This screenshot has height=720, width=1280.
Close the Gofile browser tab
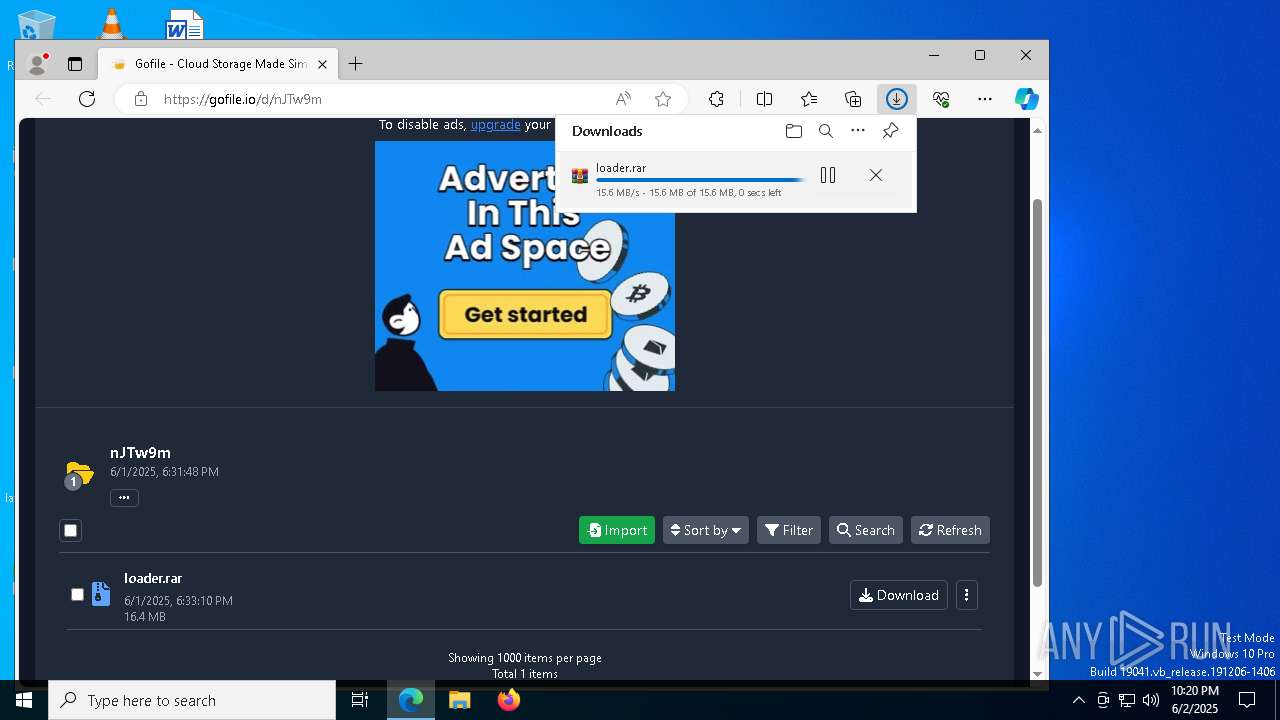pyautogui.click(x=322, y=64)
